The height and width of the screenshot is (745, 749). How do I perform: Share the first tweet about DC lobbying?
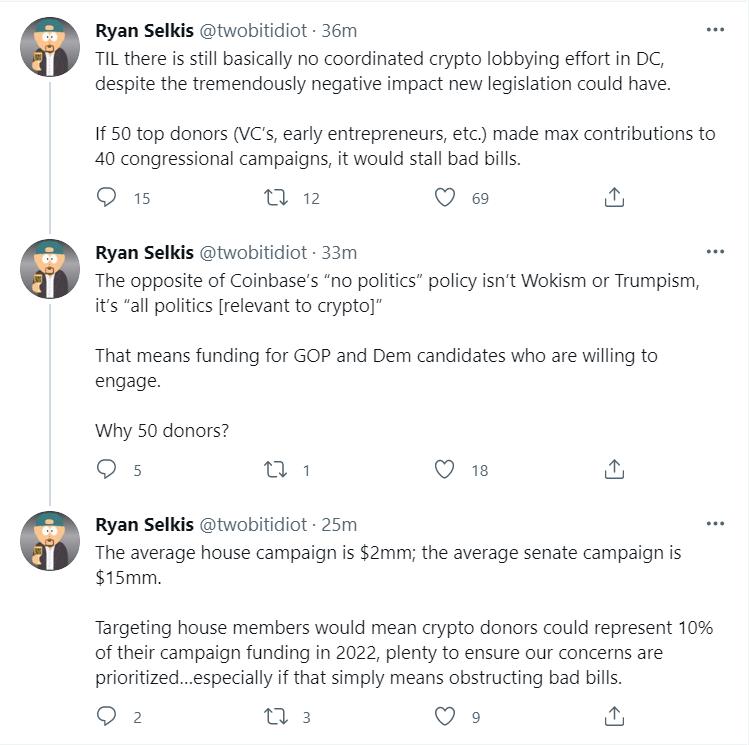[615, 198]
